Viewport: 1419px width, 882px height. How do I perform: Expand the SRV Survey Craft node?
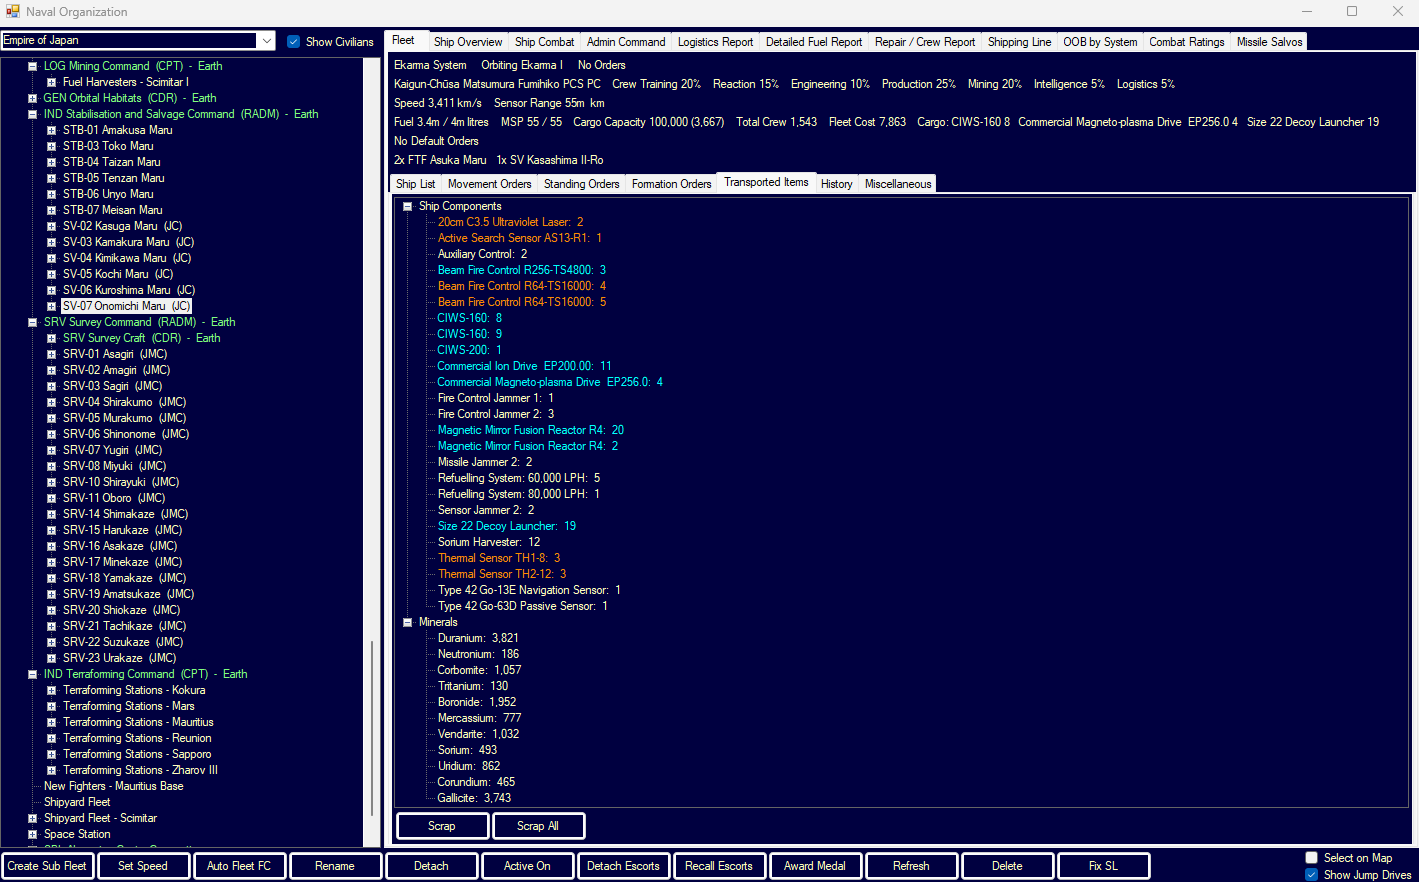click(51, 338)
